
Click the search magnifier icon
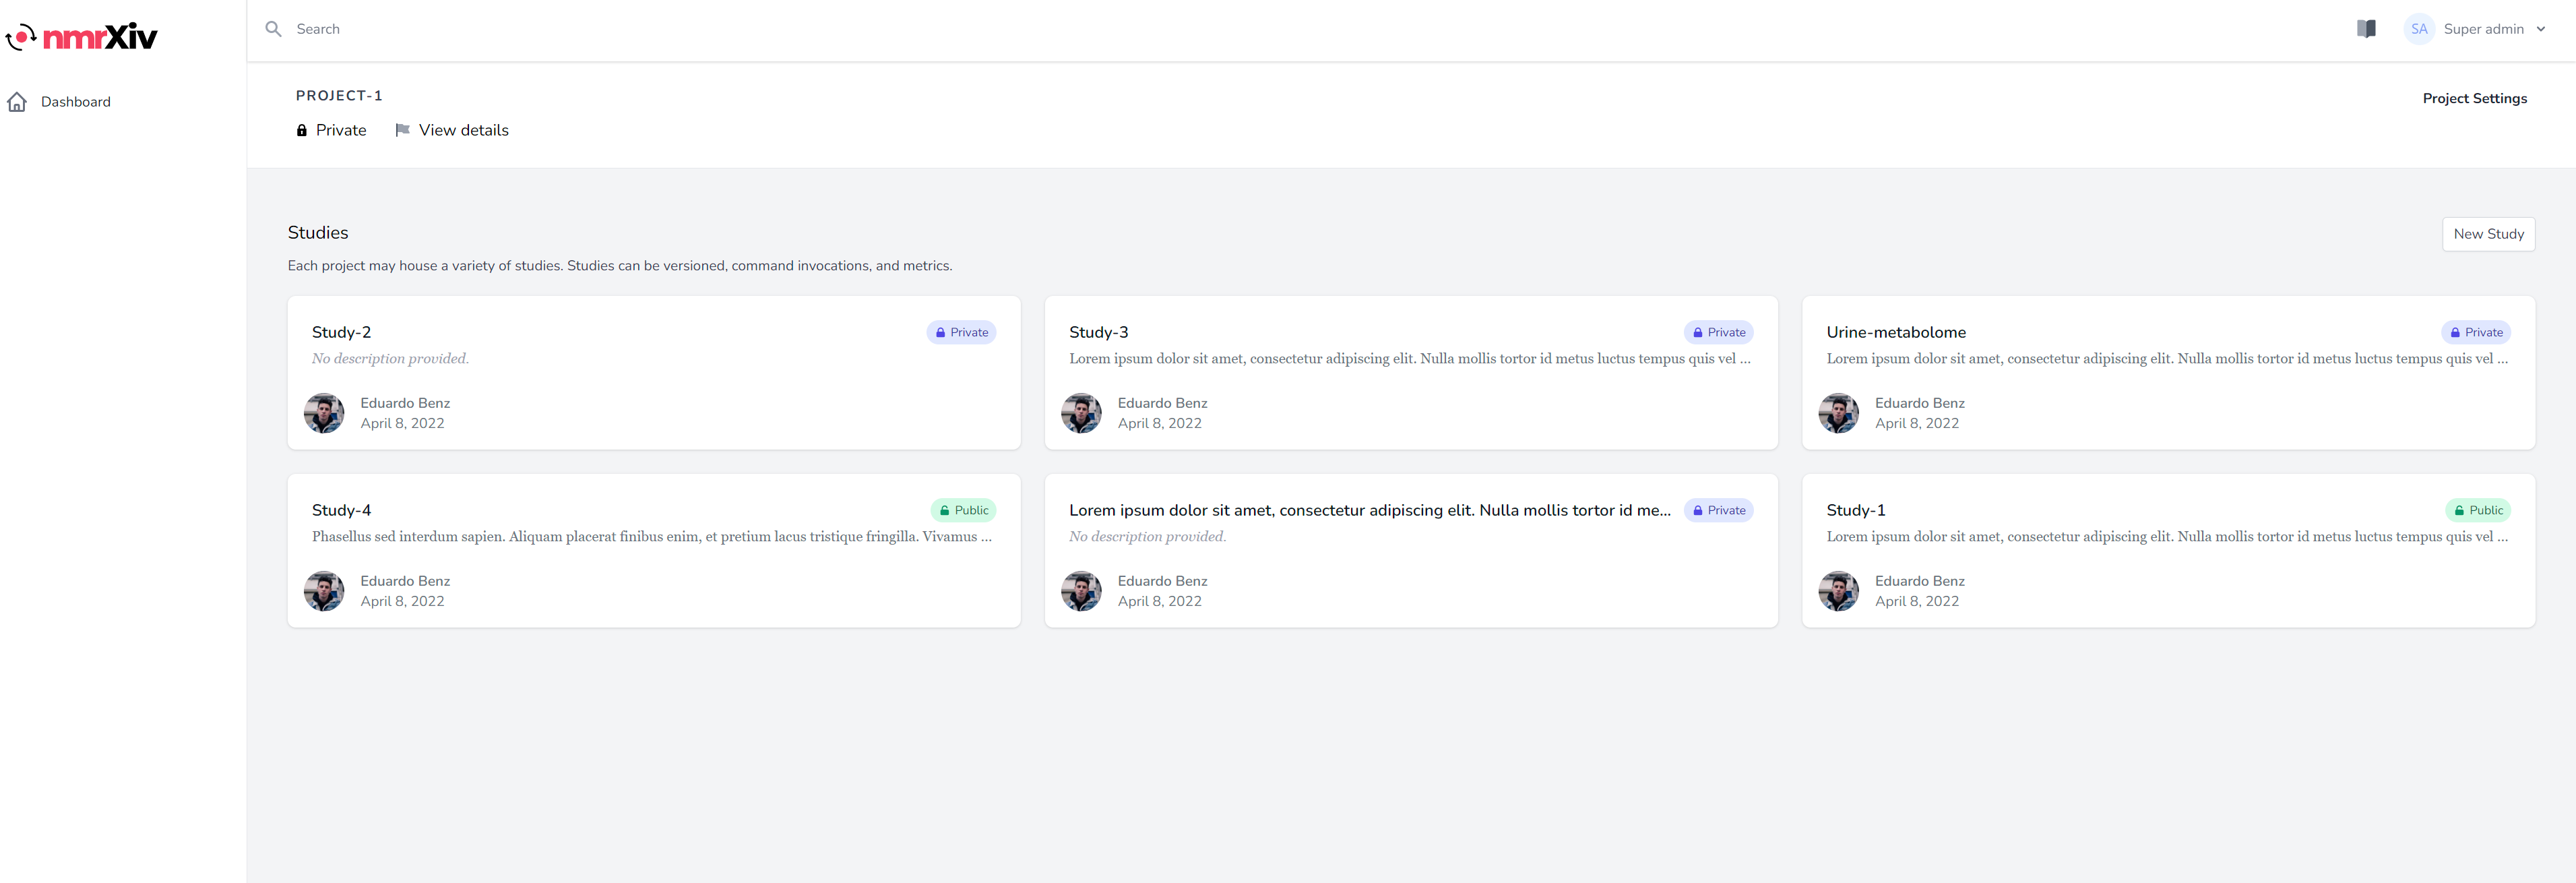(x=273, y=29)
